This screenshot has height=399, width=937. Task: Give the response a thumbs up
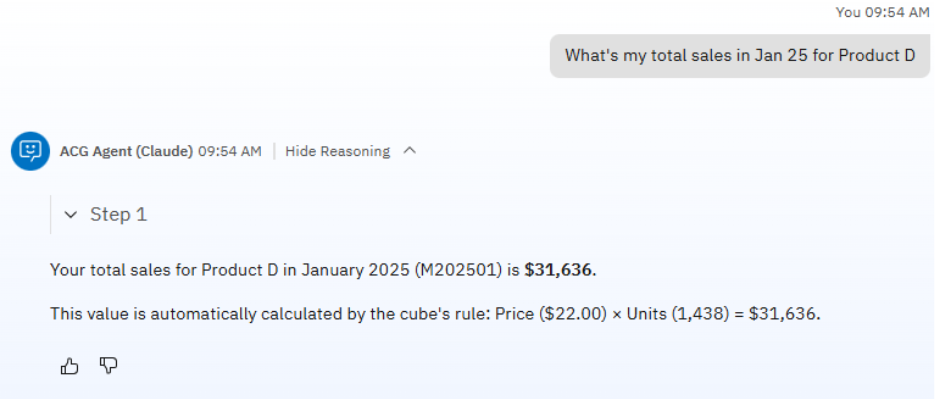coord(69,366)
